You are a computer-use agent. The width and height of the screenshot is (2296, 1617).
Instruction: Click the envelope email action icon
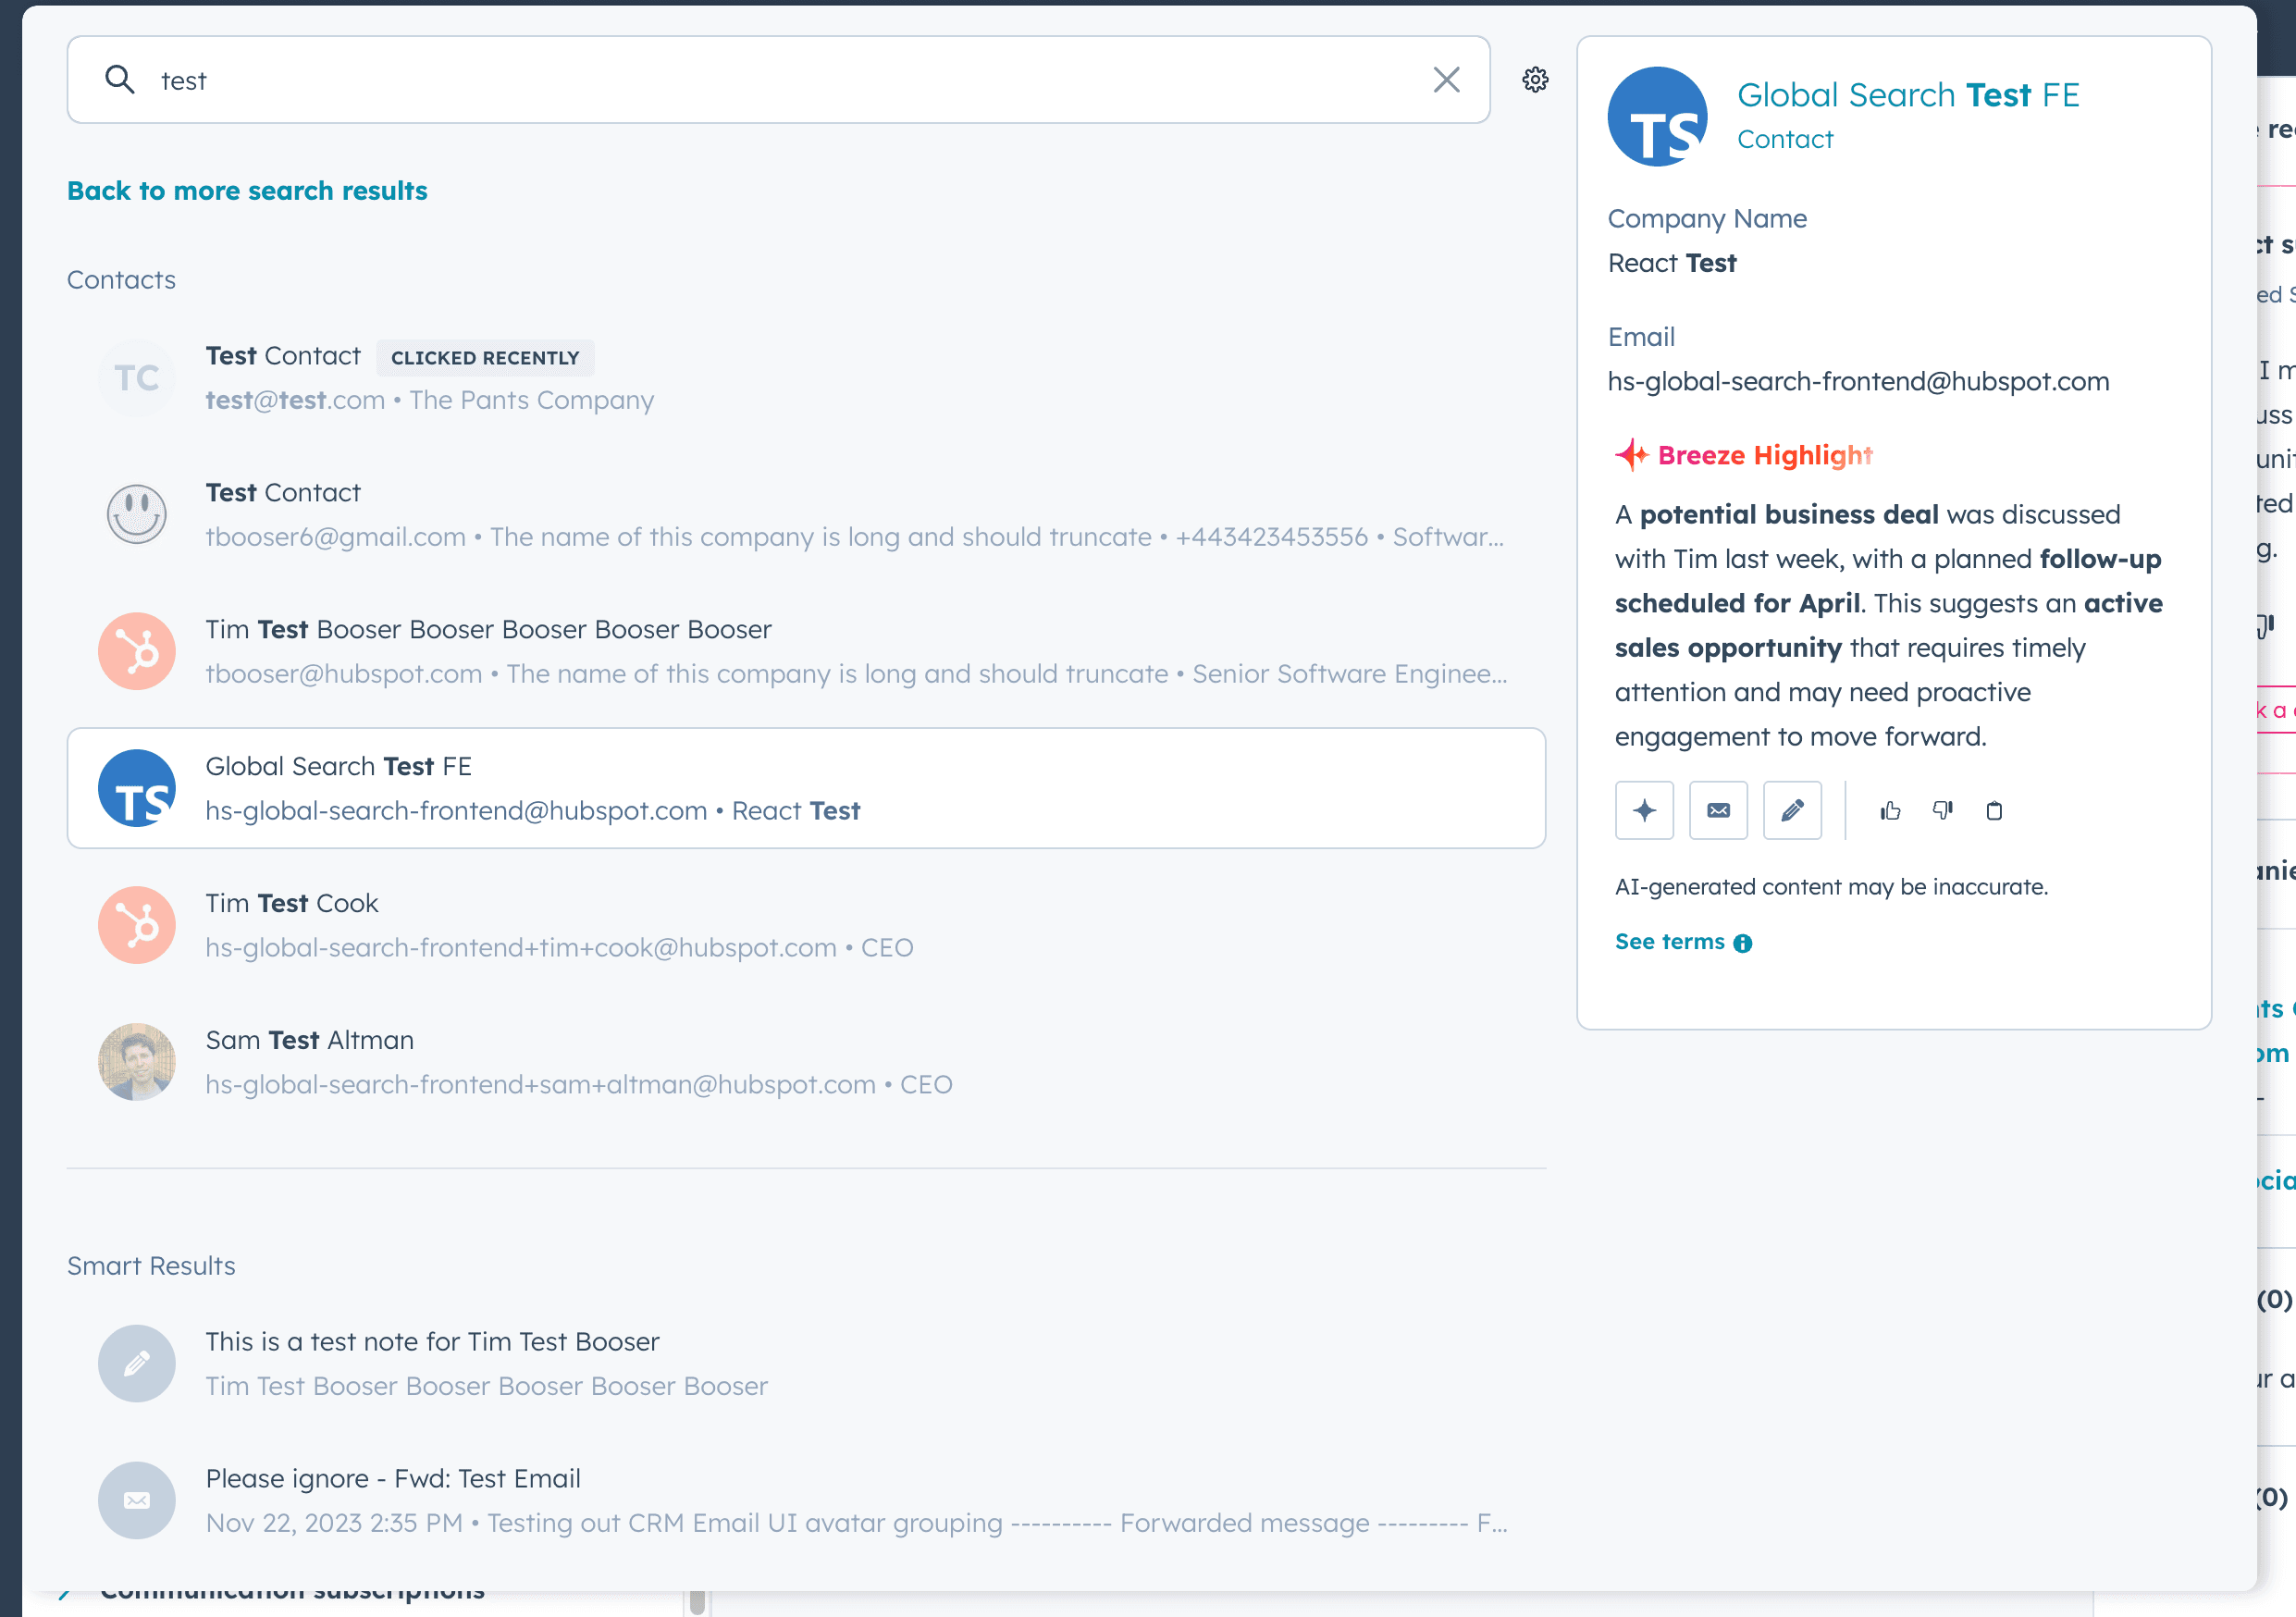pyautogui.click(x=1718, y=810)
